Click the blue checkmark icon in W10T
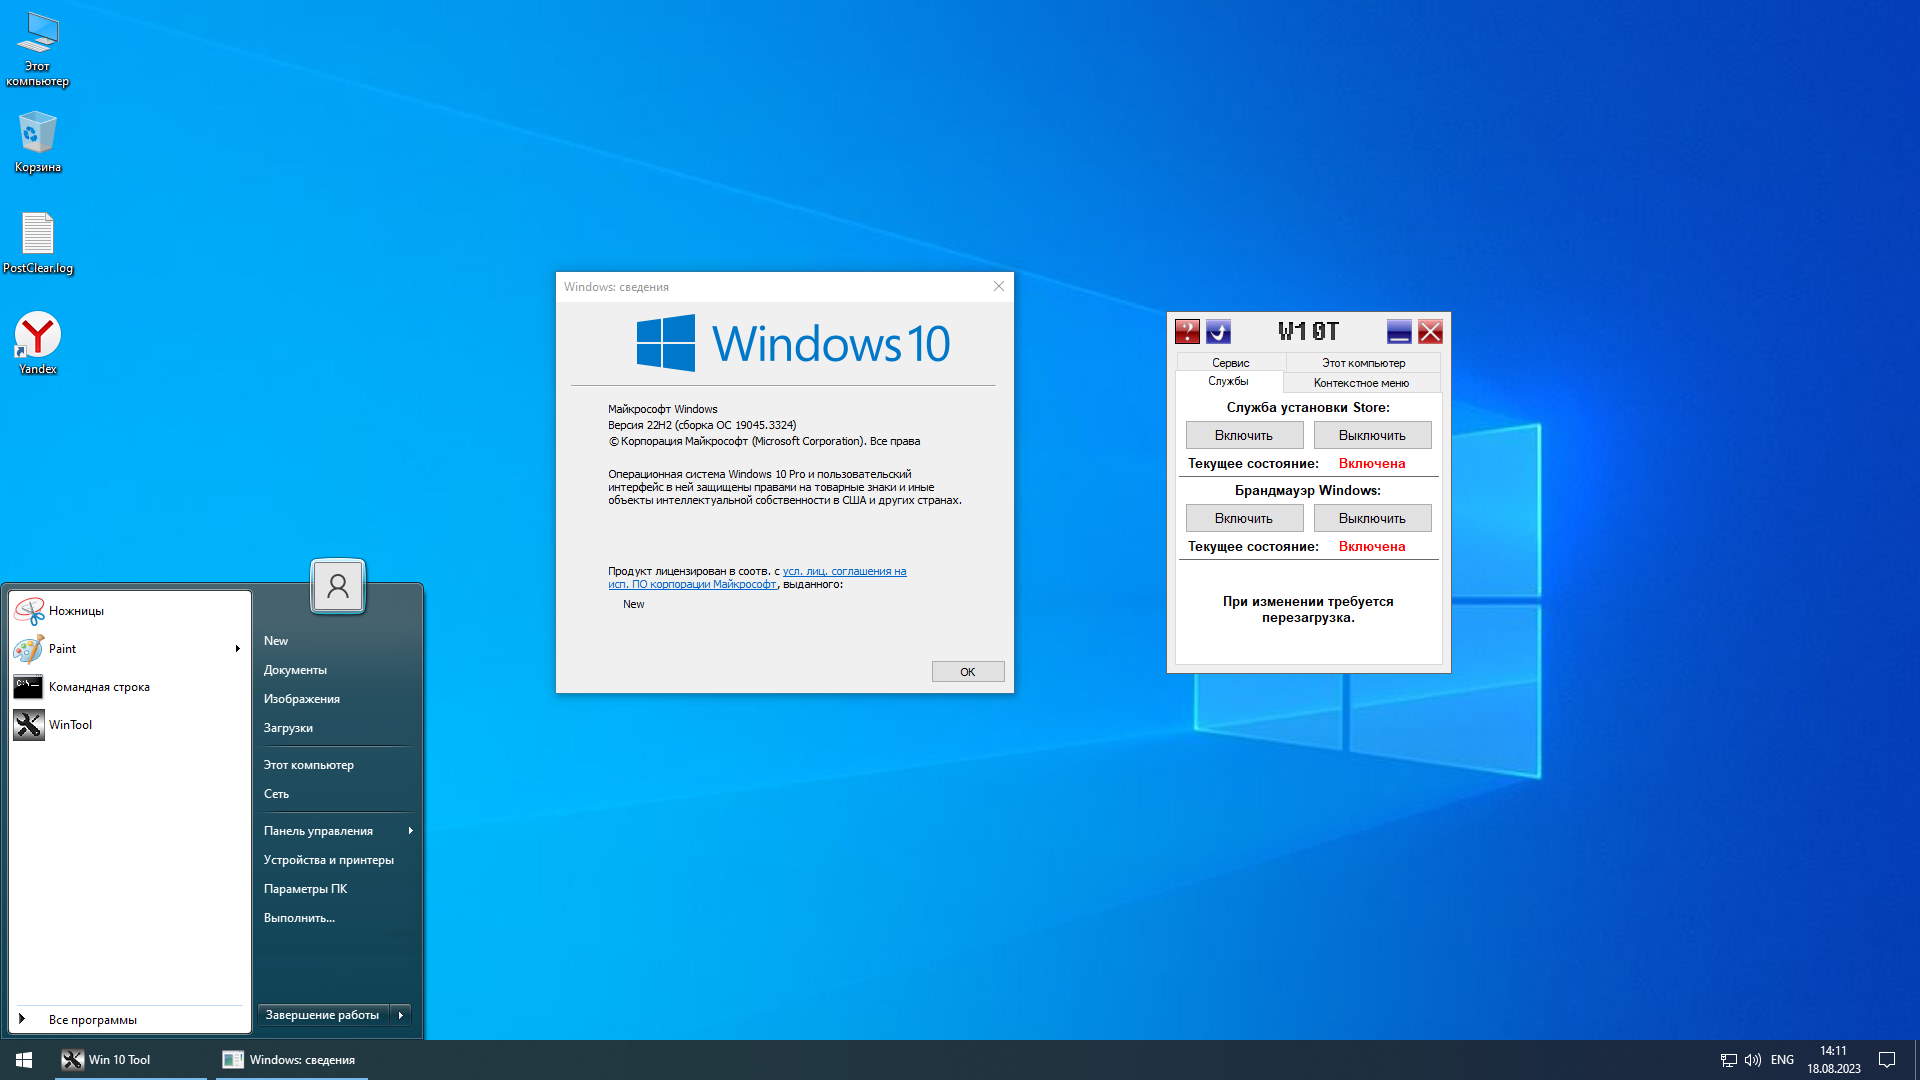The width and height of the screenshot is (1920, 1080). pos(1218,331)
